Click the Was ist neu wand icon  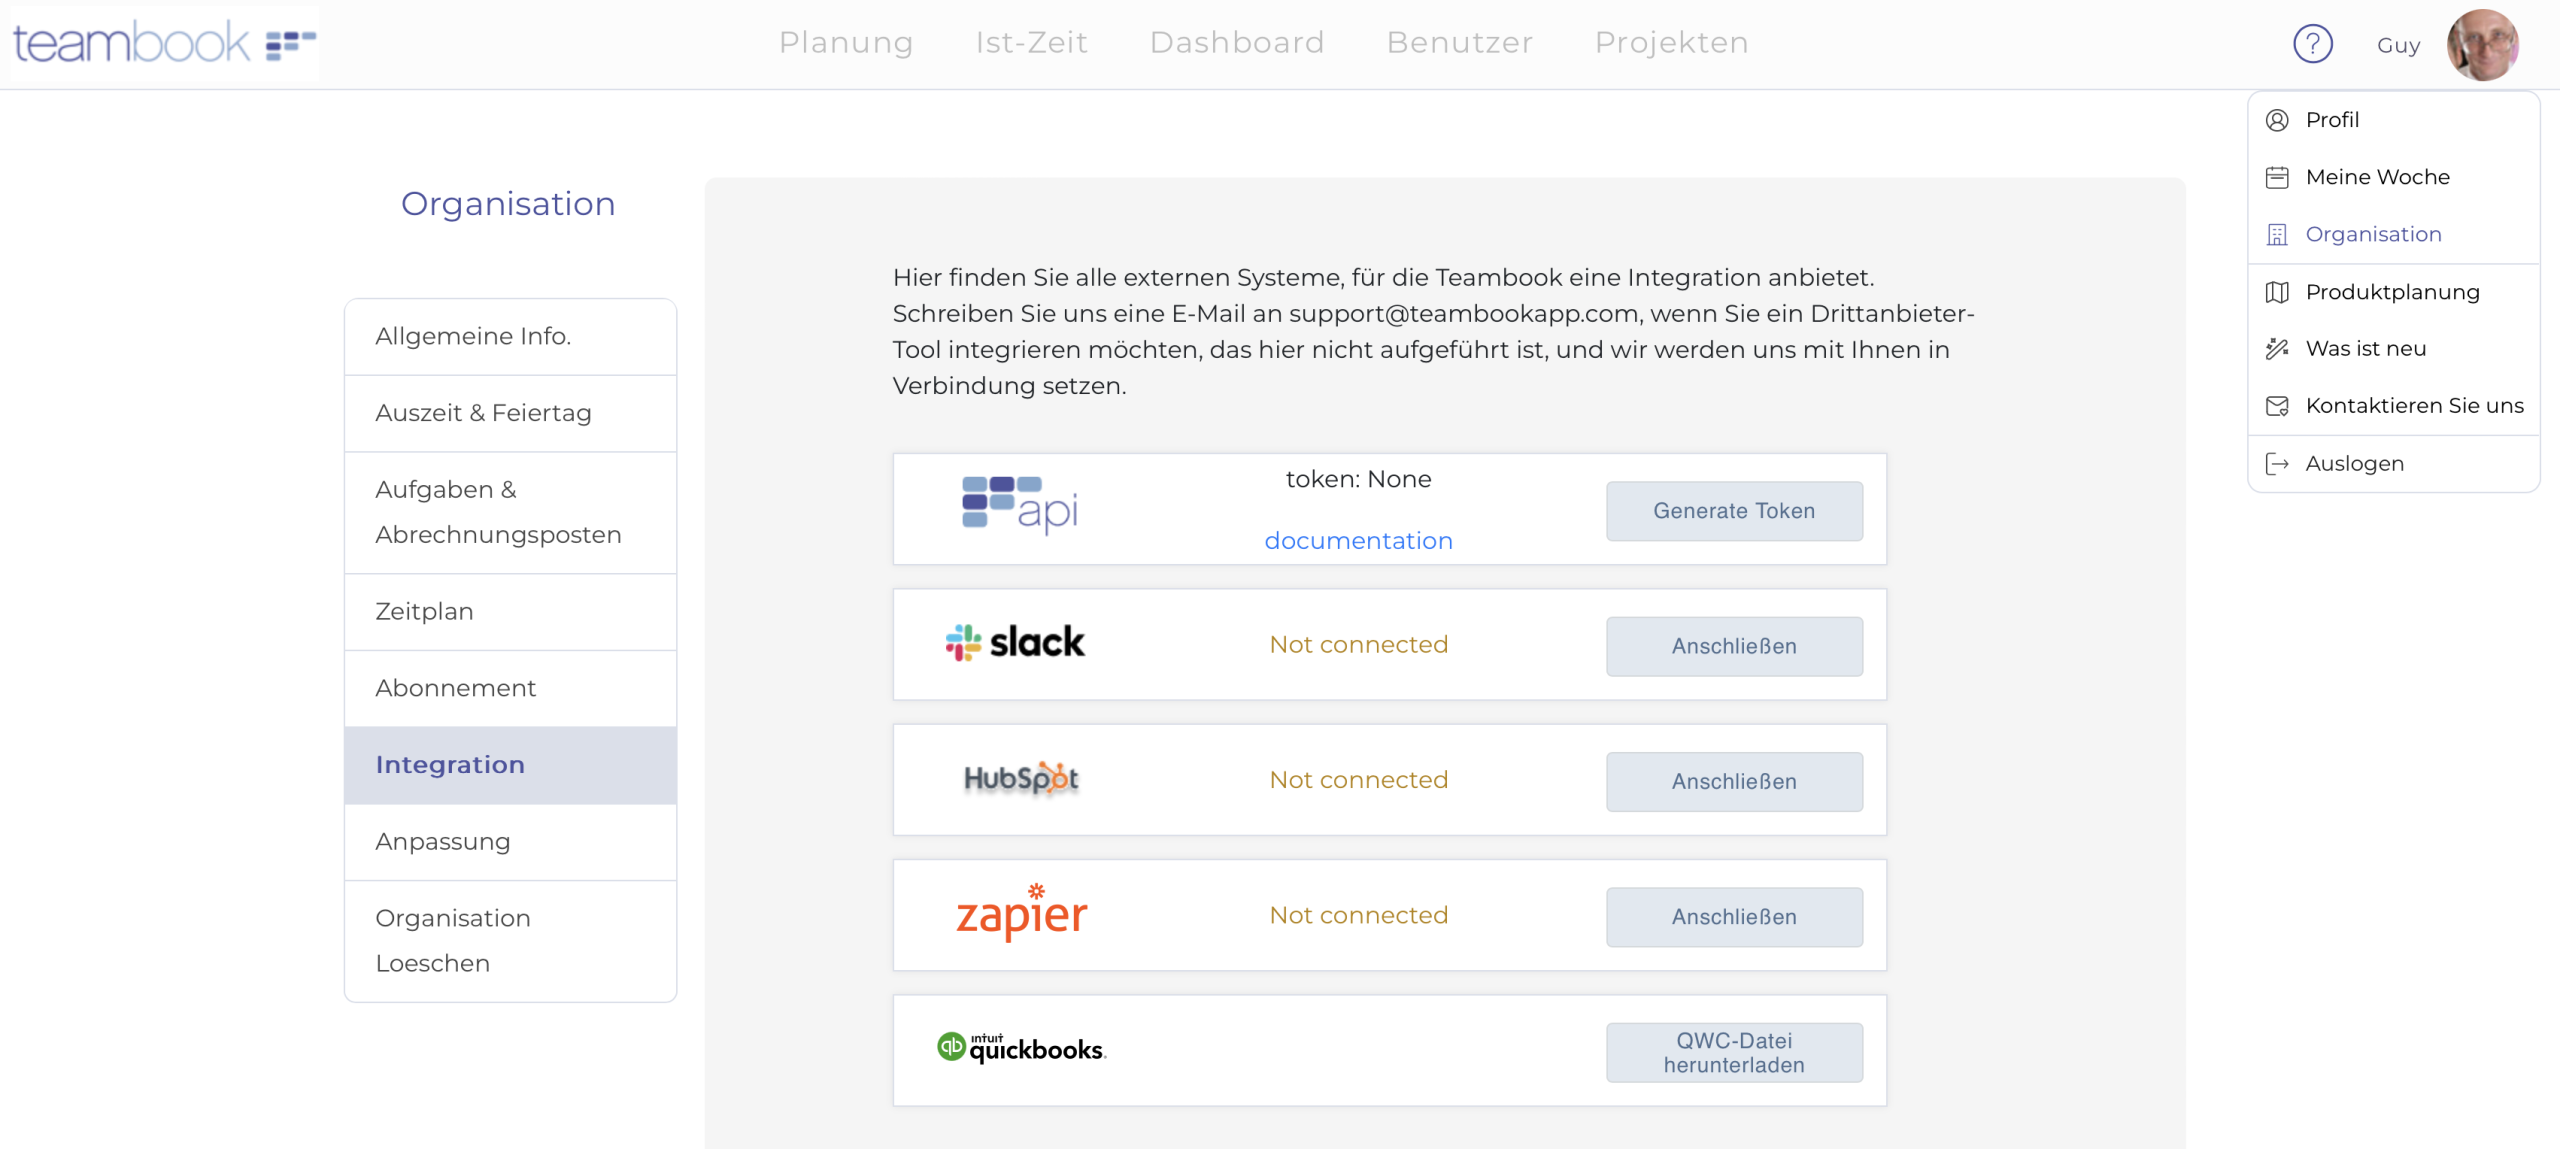coord(2277,349)
